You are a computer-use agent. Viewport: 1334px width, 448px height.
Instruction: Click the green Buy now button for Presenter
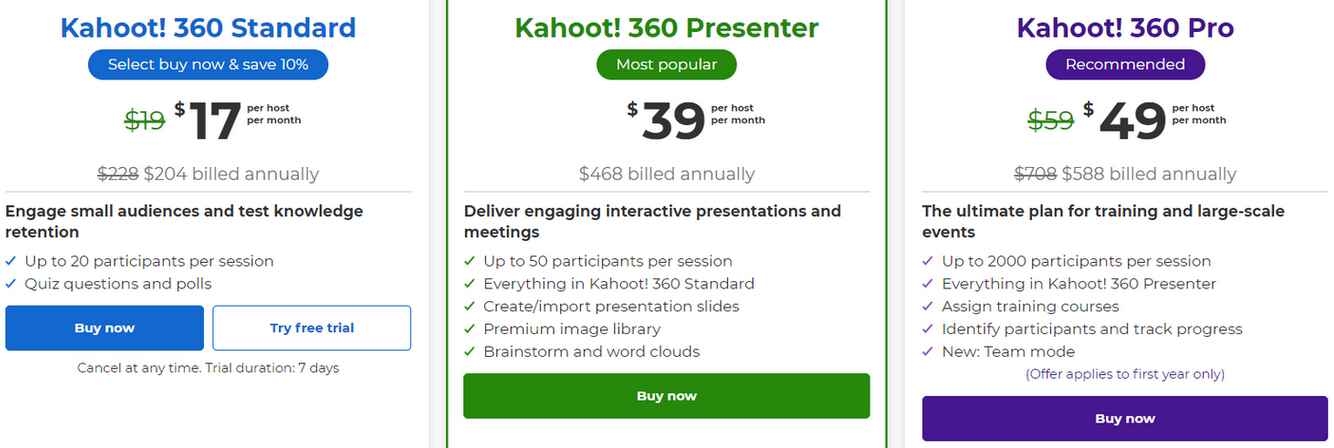coord(666,396)
